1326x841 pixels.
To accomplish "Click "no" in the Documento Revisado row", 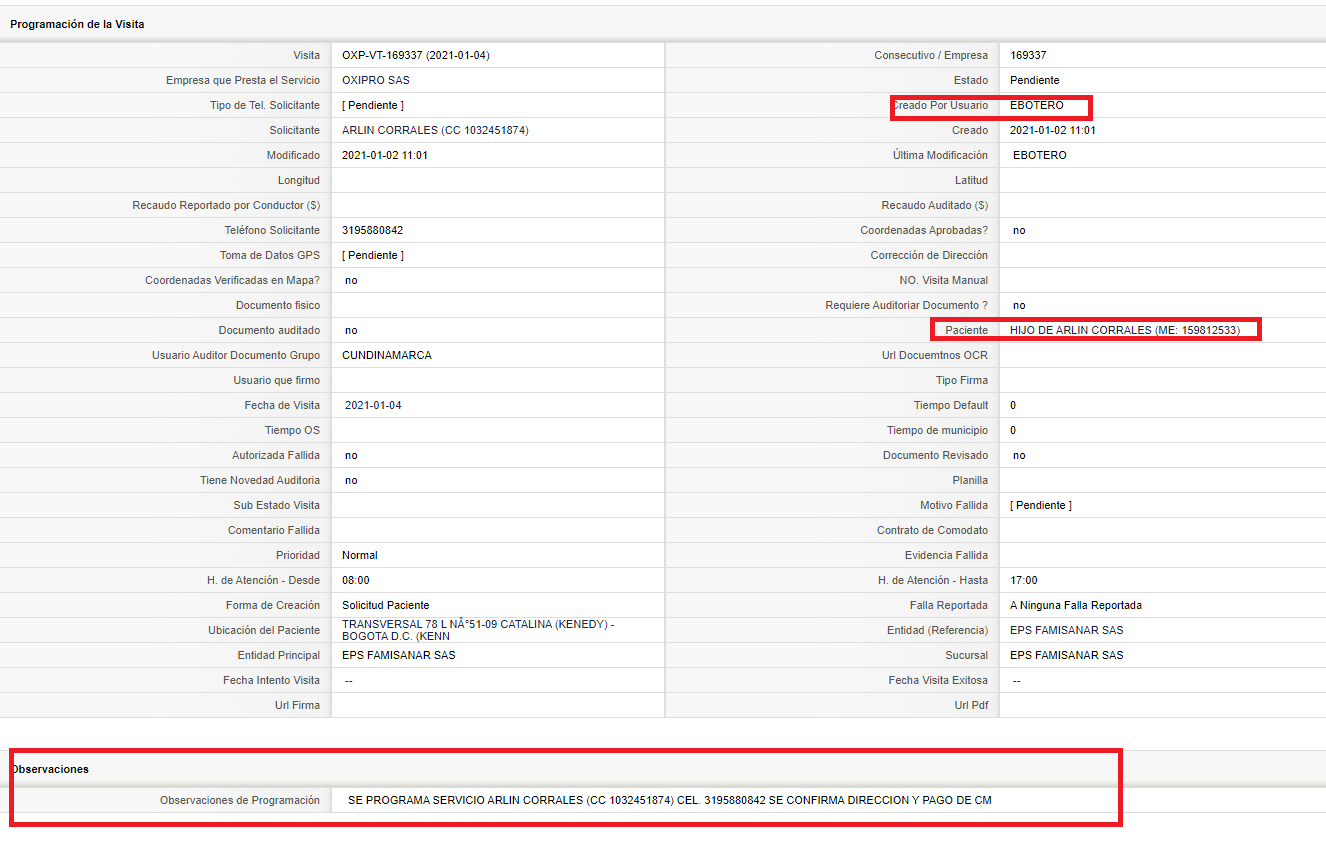I will tap(1019, 455).
